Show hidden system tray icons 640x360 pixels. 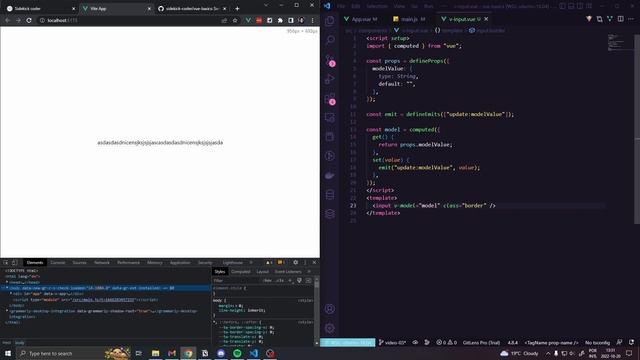(x=548, y=353)
